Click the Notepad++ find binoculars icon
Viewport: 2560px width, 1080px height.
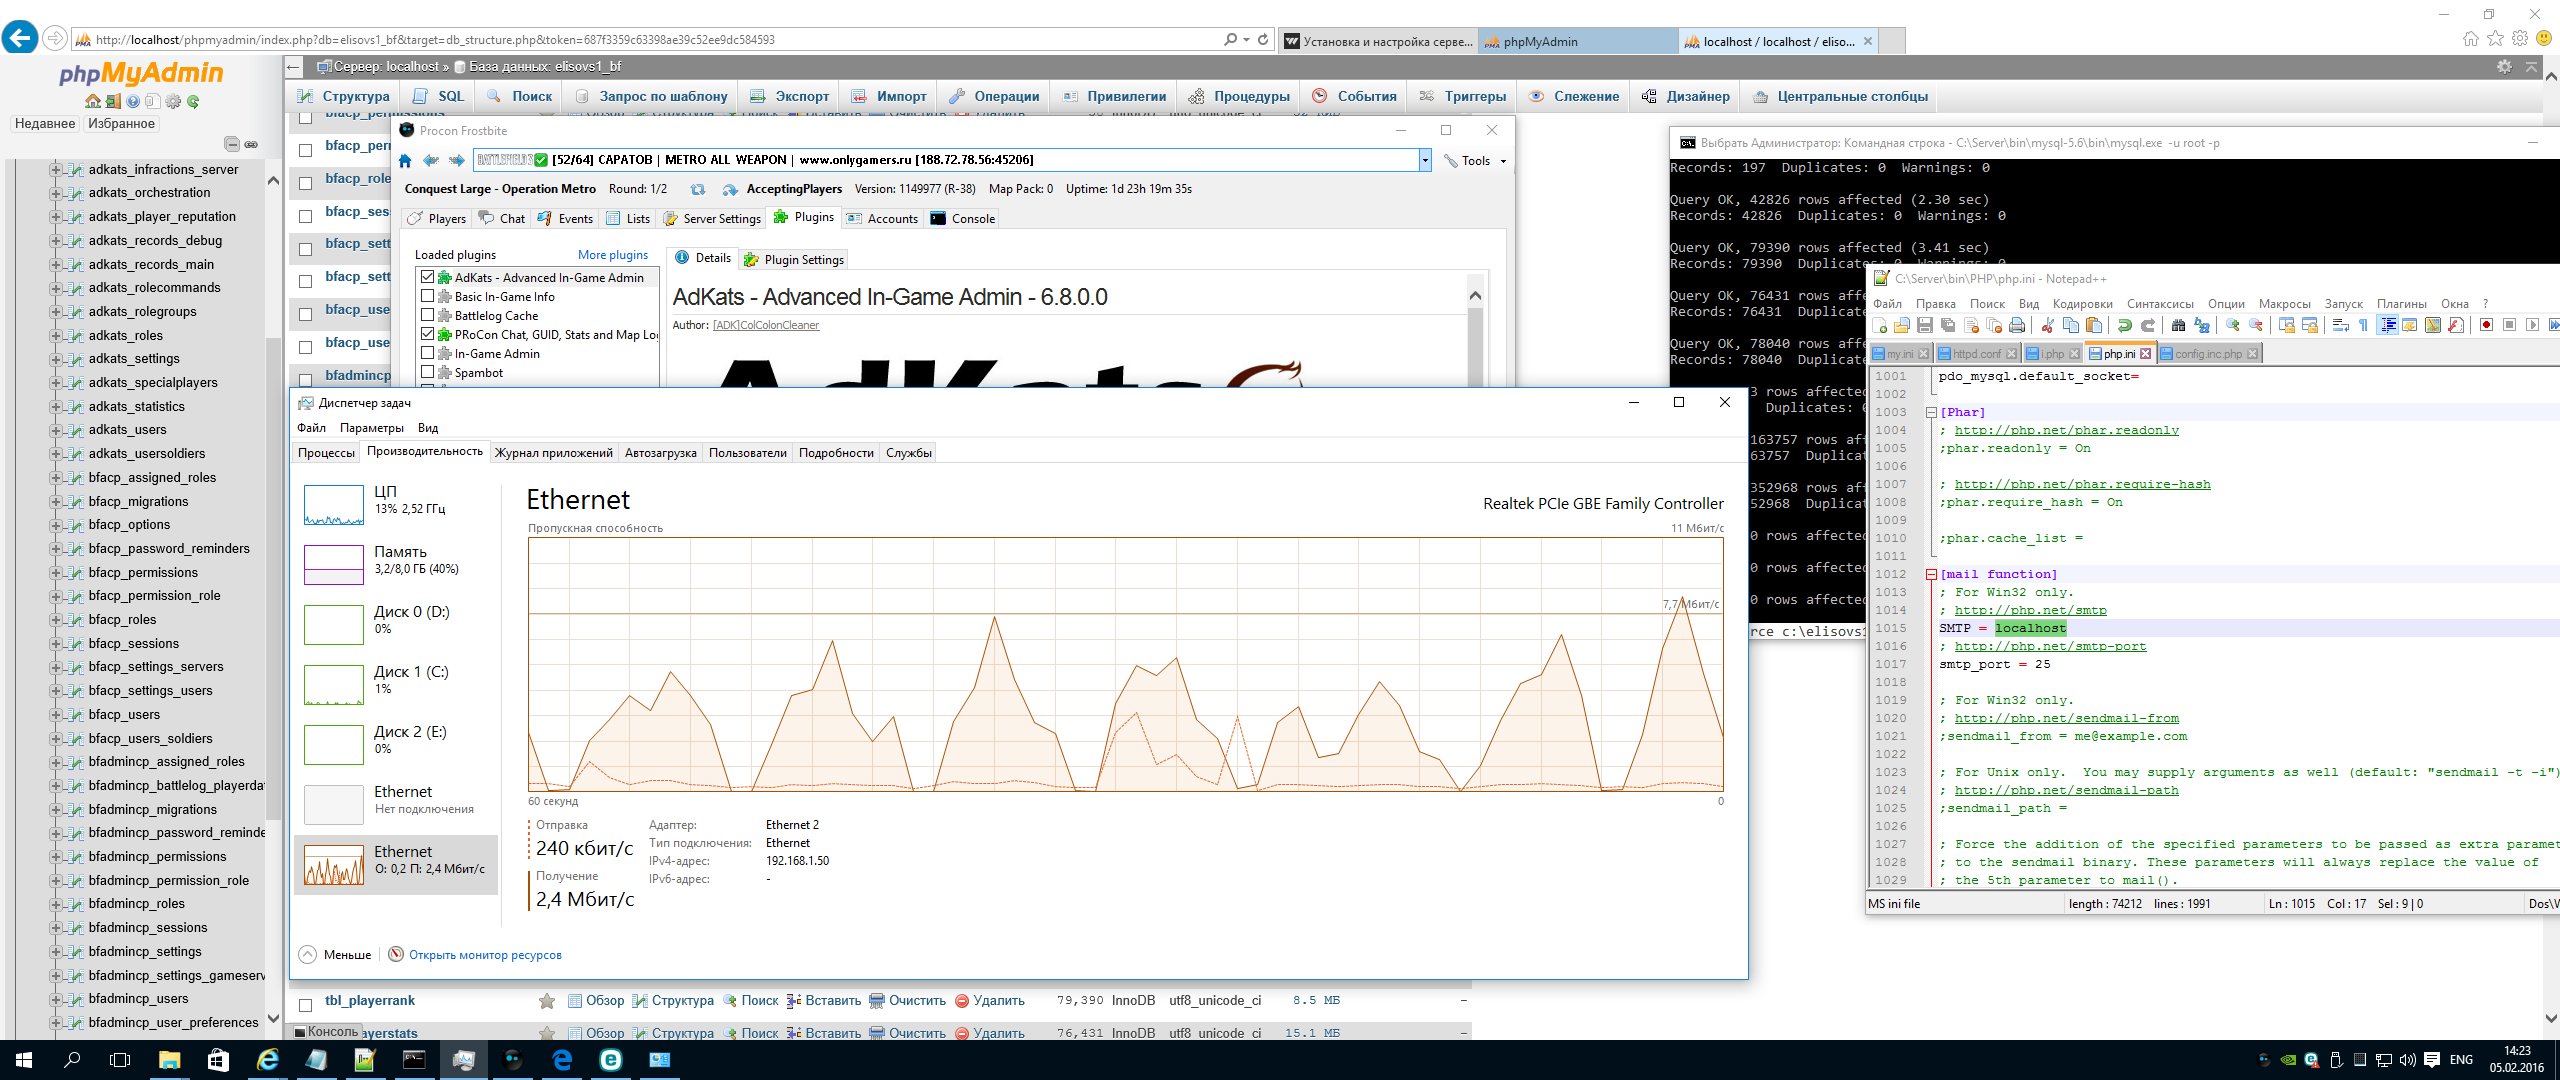[2178, 325]
